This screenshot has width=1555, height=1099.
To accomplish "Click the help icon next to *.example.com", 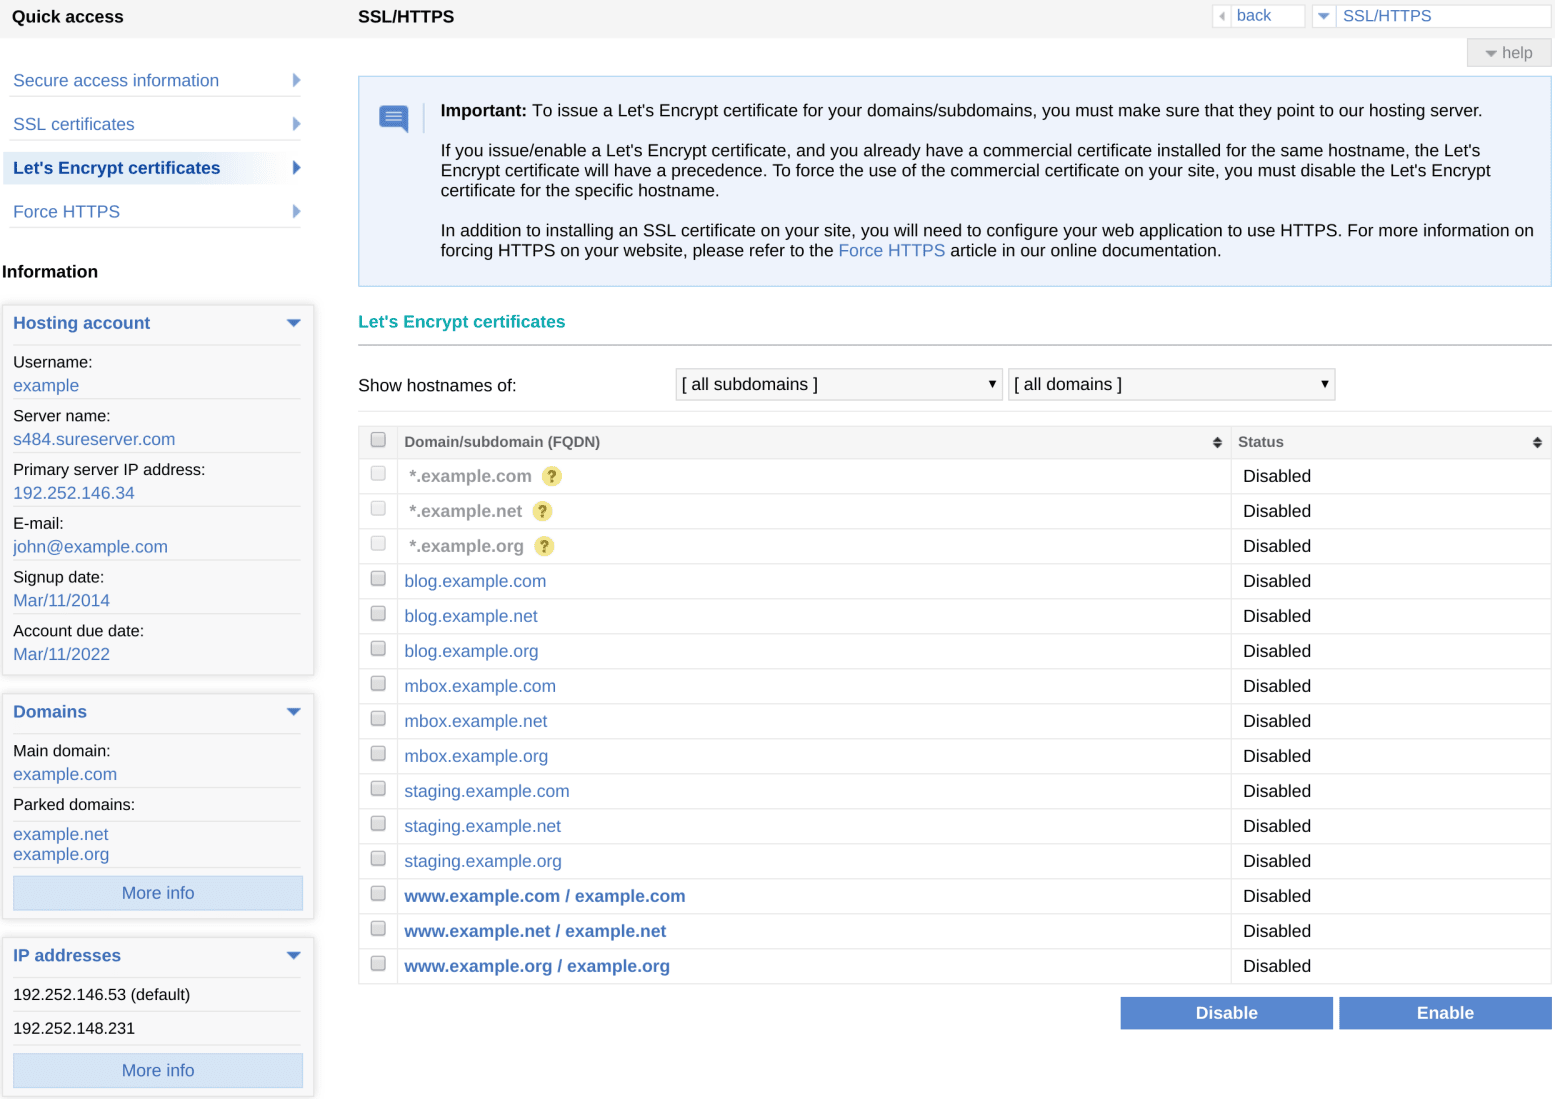I will pyautogui.click(x=551, y=477).
